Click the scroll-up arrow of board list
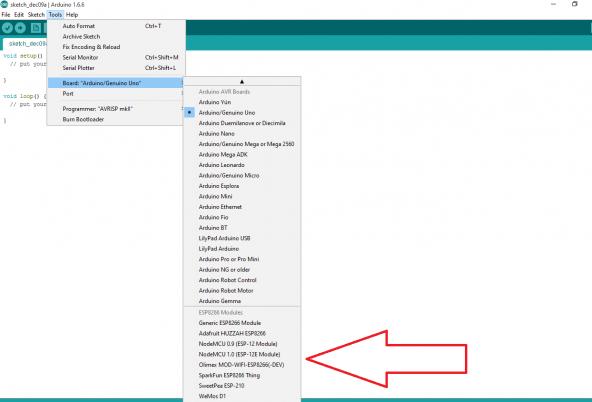592x402 pixels. pos(242,82)
